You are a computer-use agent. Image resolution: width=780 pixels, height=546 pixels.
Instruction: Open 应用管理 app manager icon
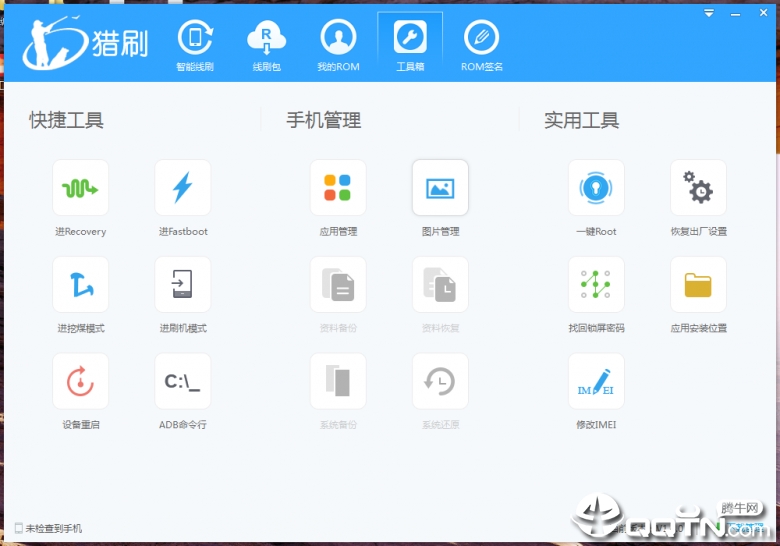[x=338, y=188]
